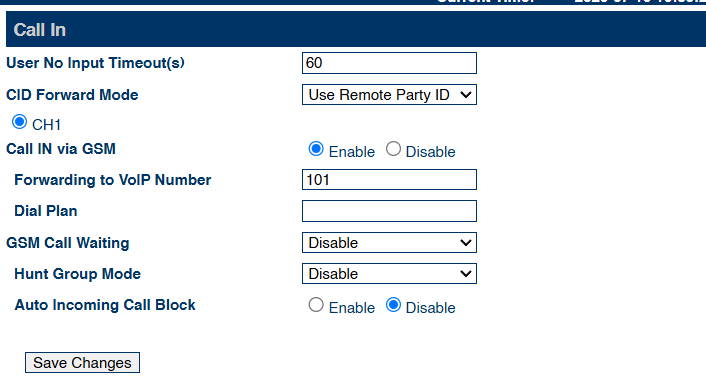Open the CID Forward Mode dropdown
The width and height of the screenshot is (706, 387).
click(389, 94)
